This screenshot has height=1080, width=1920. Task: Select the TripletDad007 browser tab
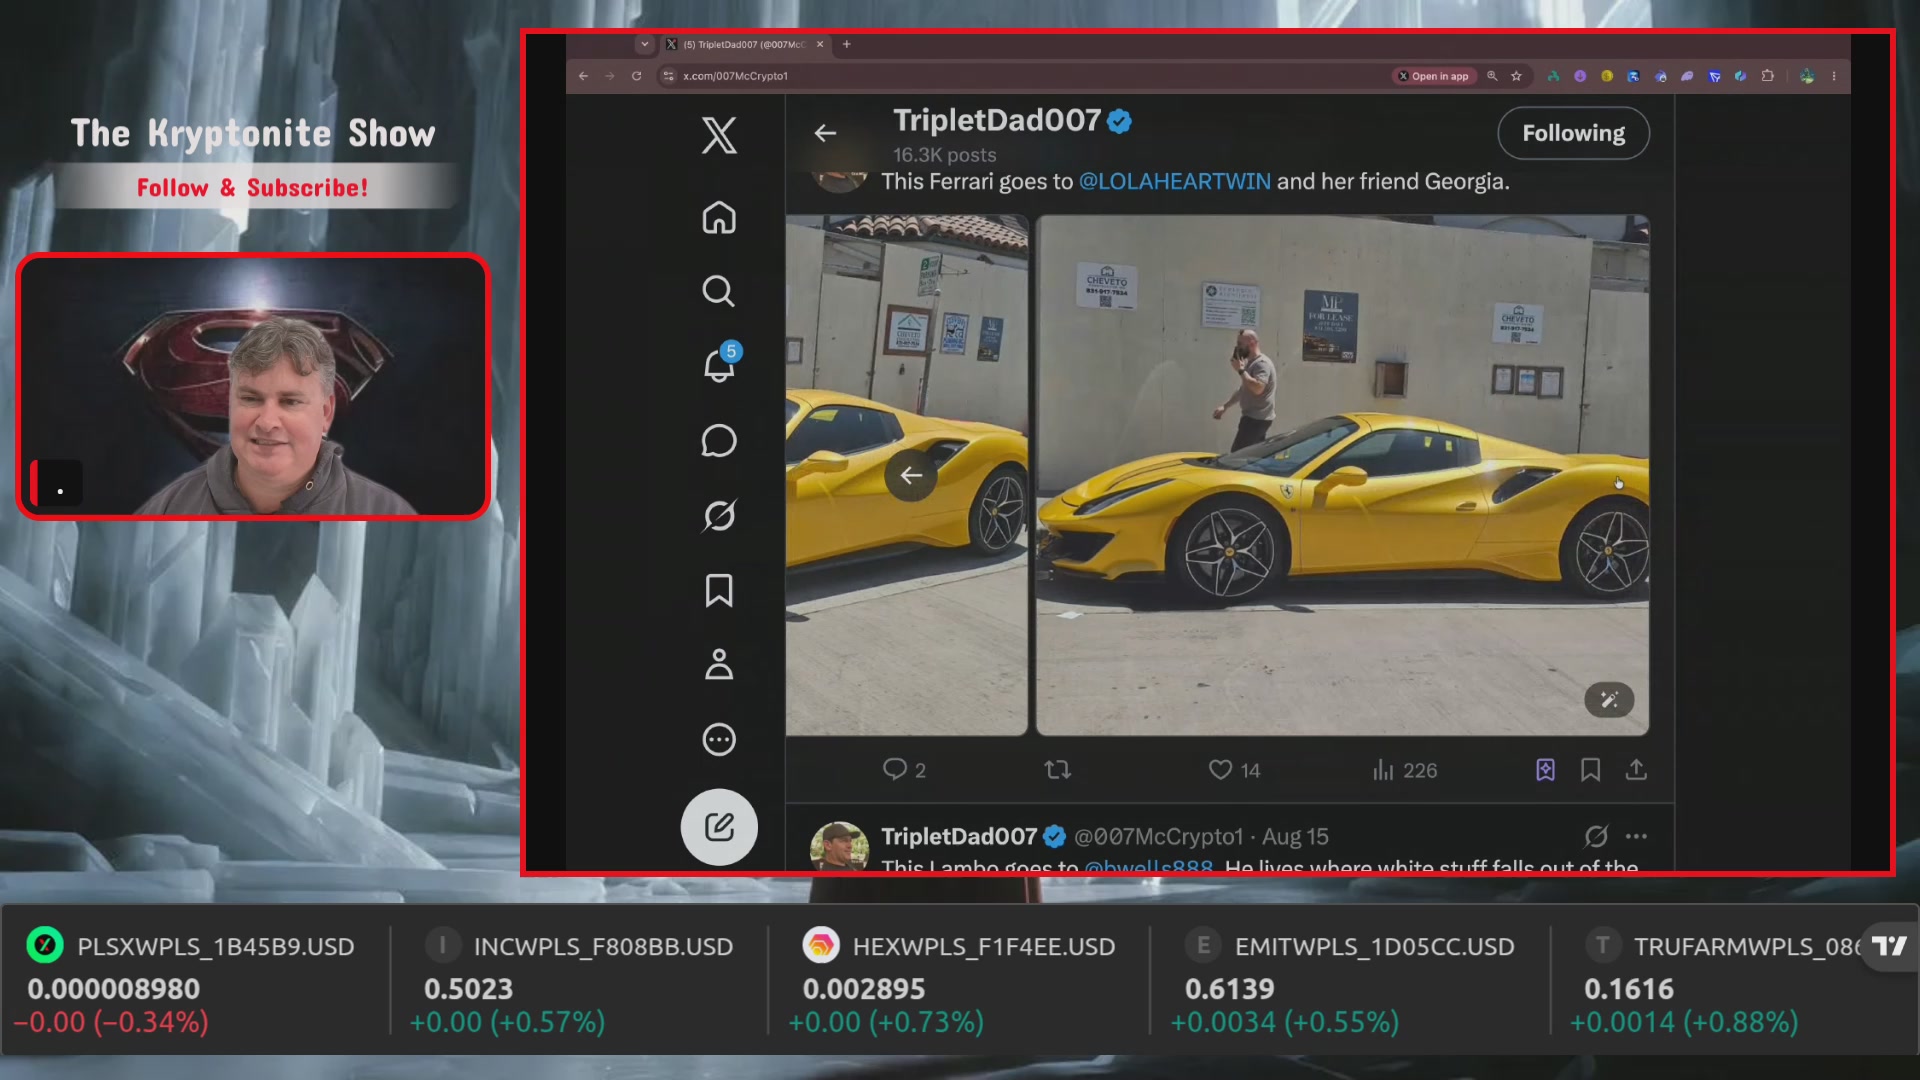coord(744,44)
